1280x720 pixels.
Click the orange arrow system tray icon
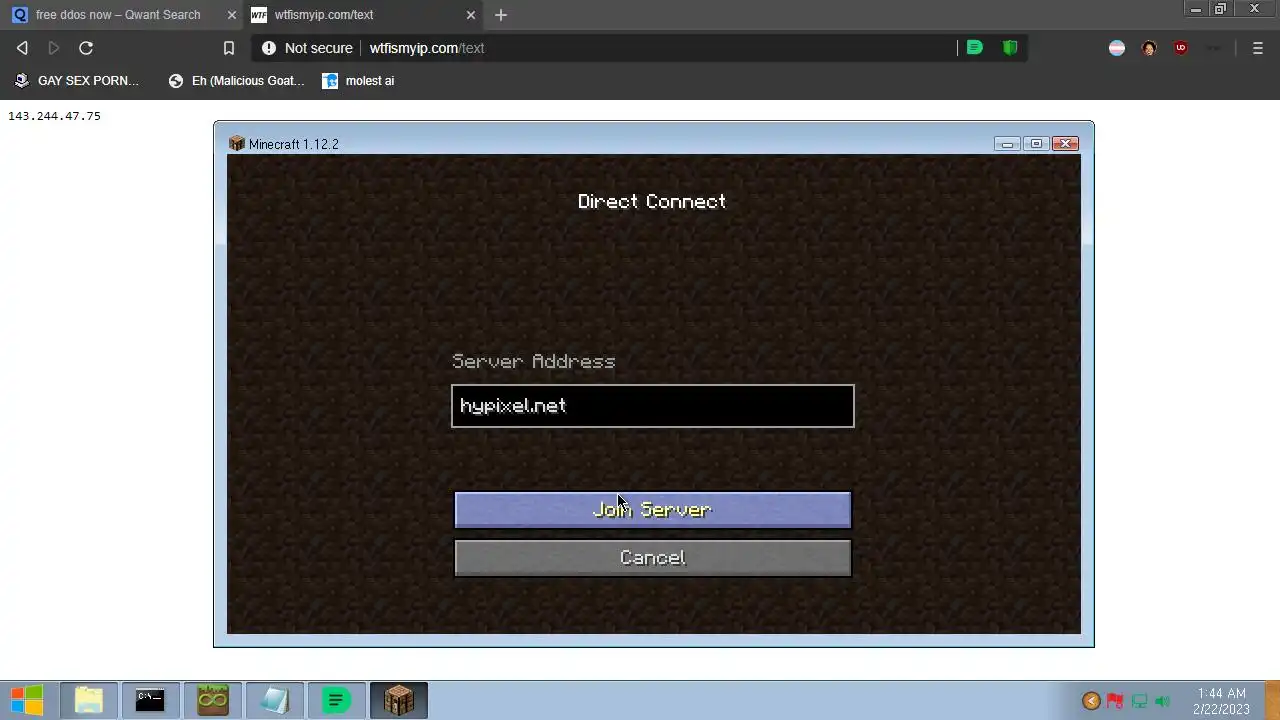coord(1091,701)
